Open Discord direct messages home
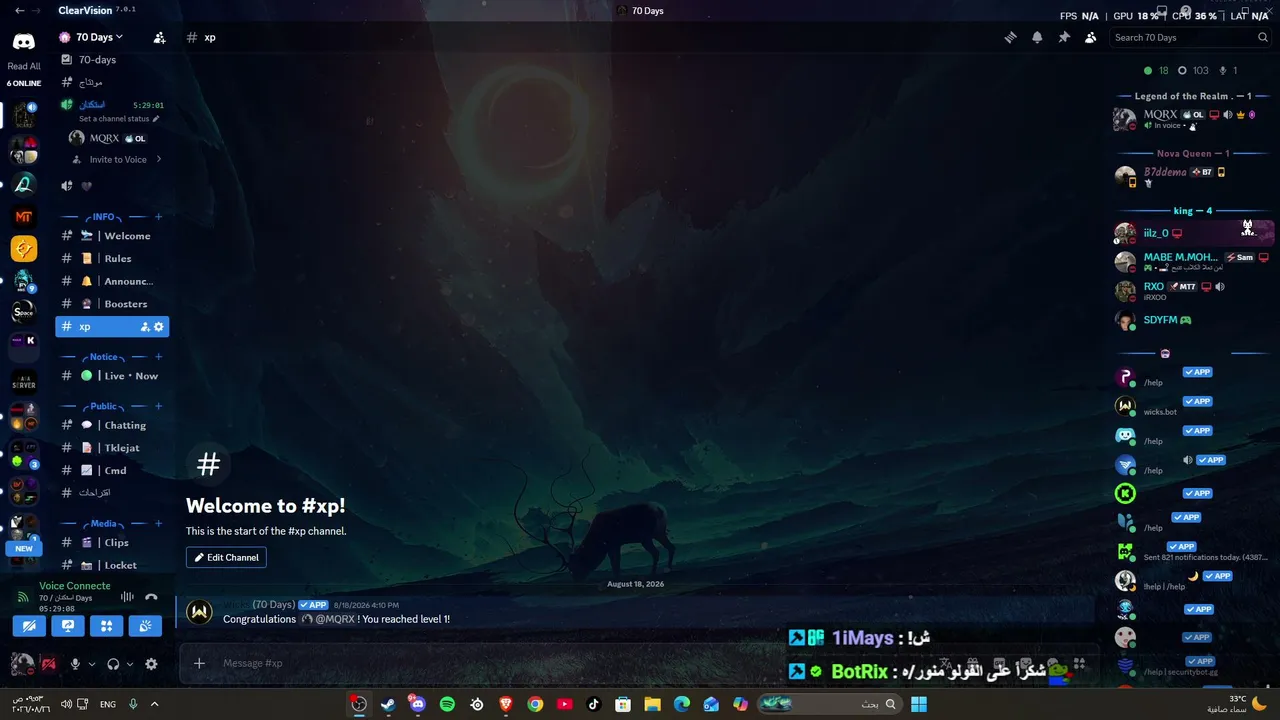The width and height of the screenshot is (1280, 720). tap(23, 42)
